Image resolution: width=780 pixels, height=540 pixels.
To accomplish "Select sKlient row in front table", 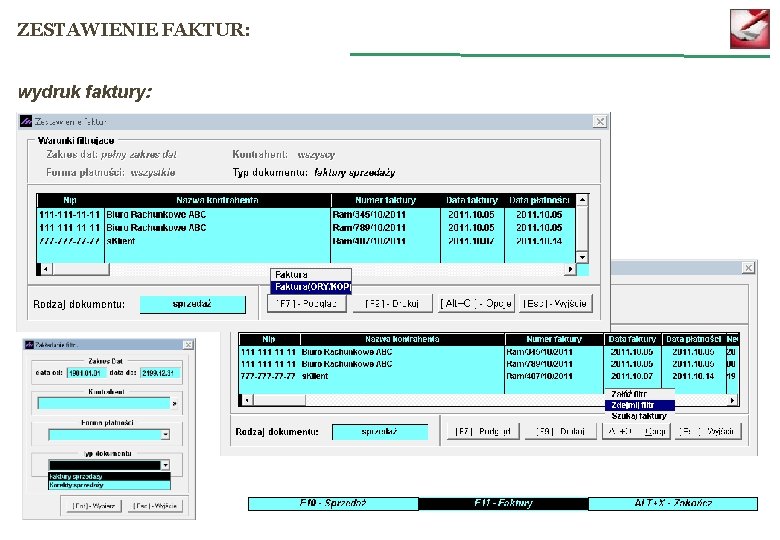I will [306, 241].
